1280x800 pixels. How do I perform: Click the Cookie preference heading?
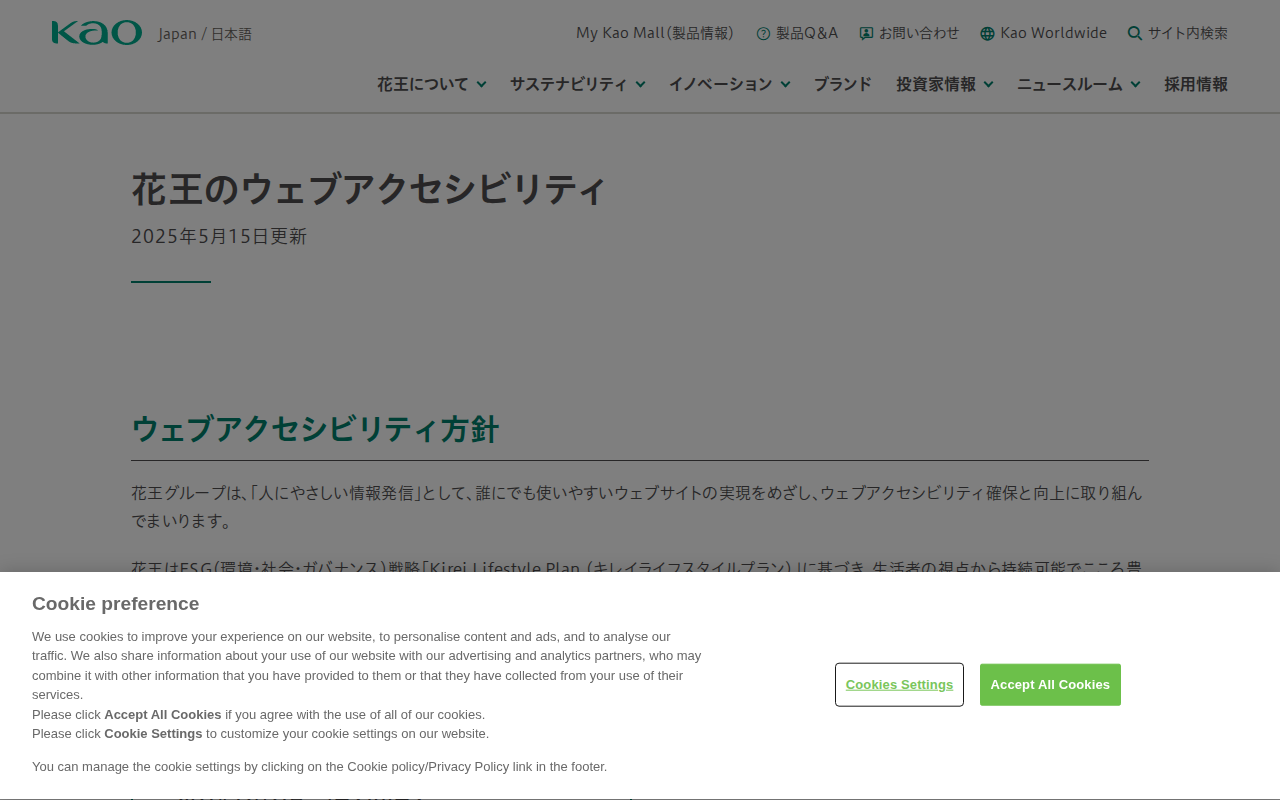point(115,603)
